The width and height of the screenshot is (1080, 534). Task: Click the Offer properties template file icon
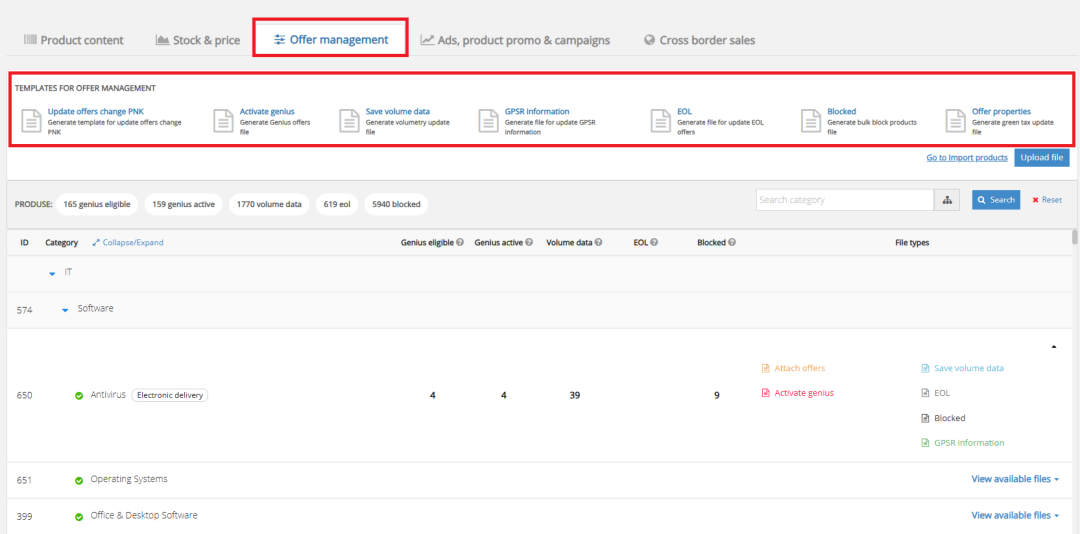point(955,121)
